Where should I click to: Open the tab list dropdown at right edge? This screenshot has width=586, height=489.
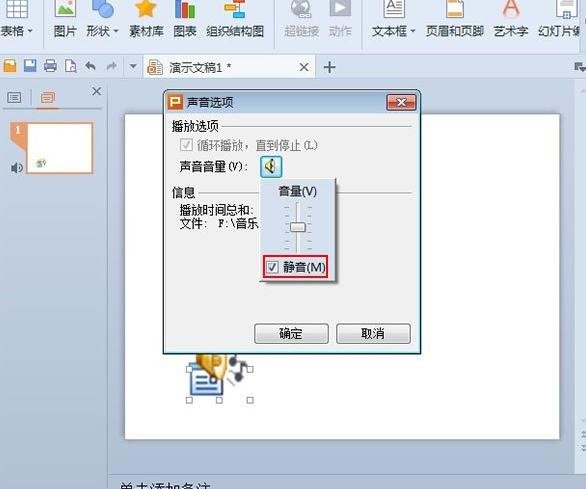[x=579, y=67]
